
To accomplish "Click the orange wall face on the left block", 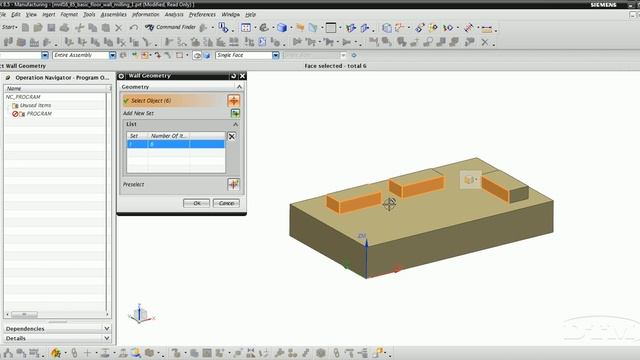I will point(360,202).
